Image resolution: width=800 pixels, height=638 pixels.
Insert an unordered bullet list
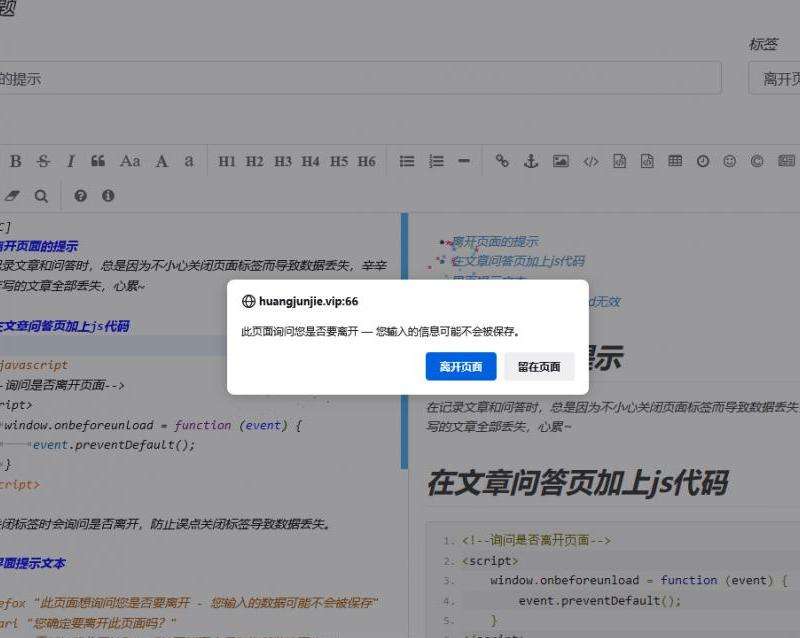tap(407, 161)
